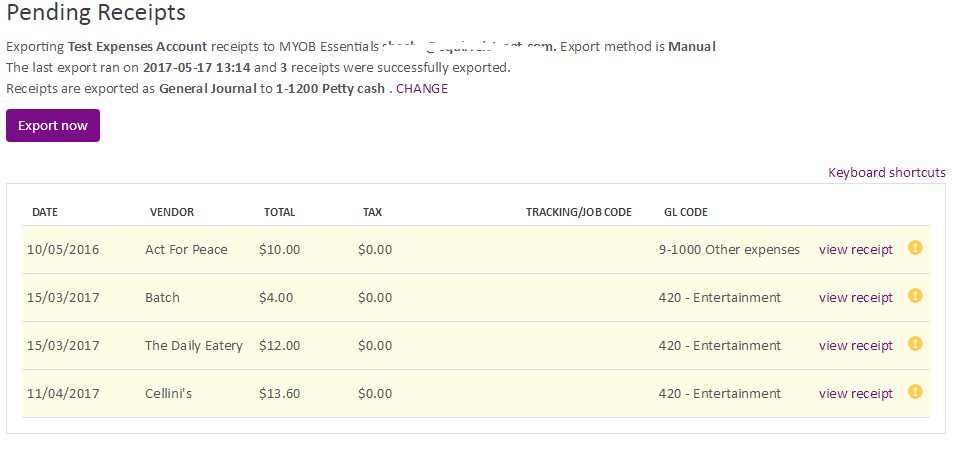
Task: Click the GL CODE column header
Action: tap(686, 212)
